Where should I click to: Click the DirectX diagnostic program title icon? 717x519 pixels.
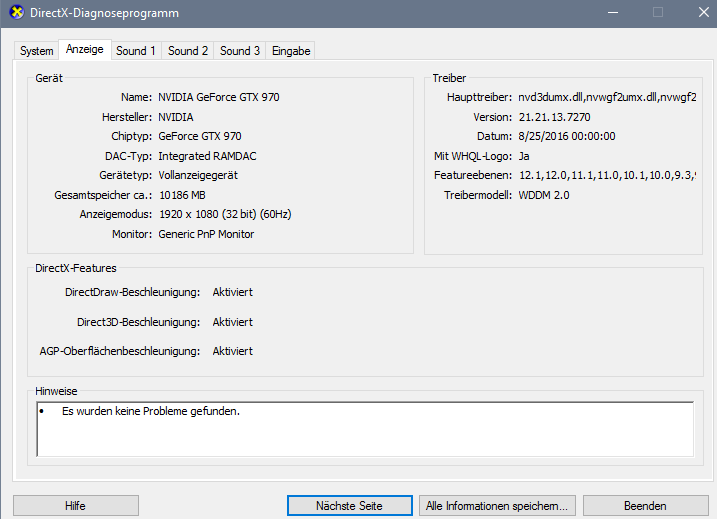tap(16, 12)
